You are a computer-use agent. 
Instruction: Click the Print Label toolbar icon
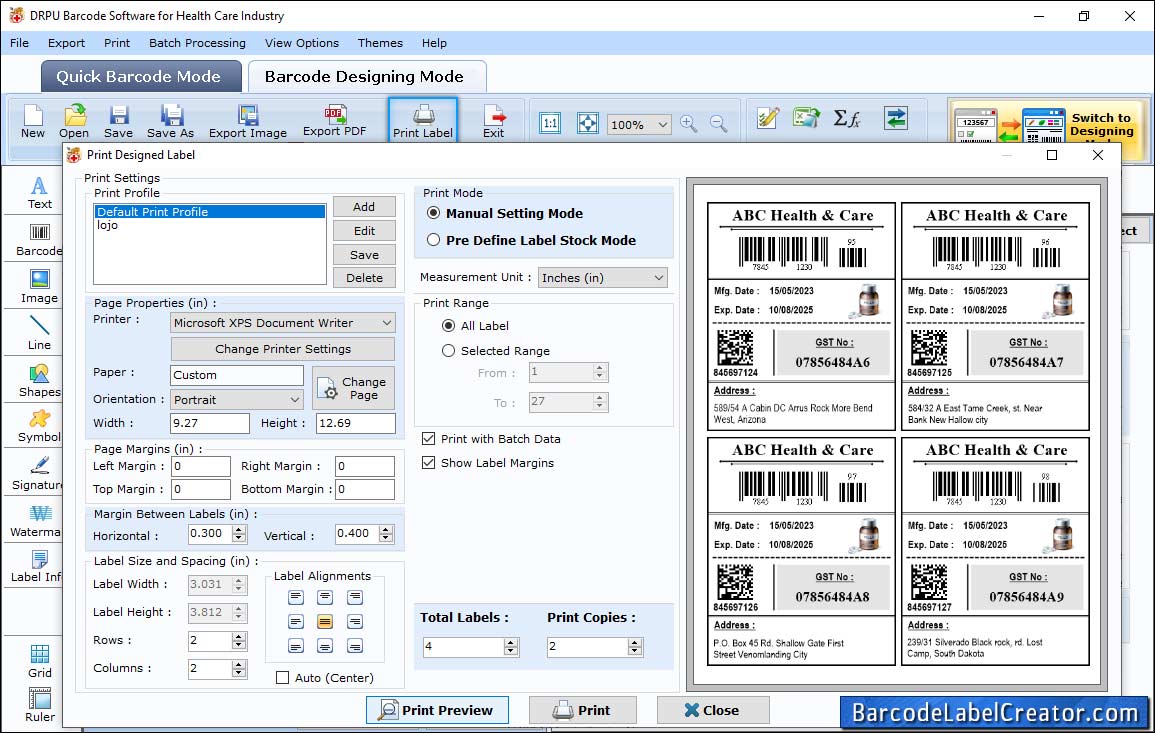click(x=423, y=121)
